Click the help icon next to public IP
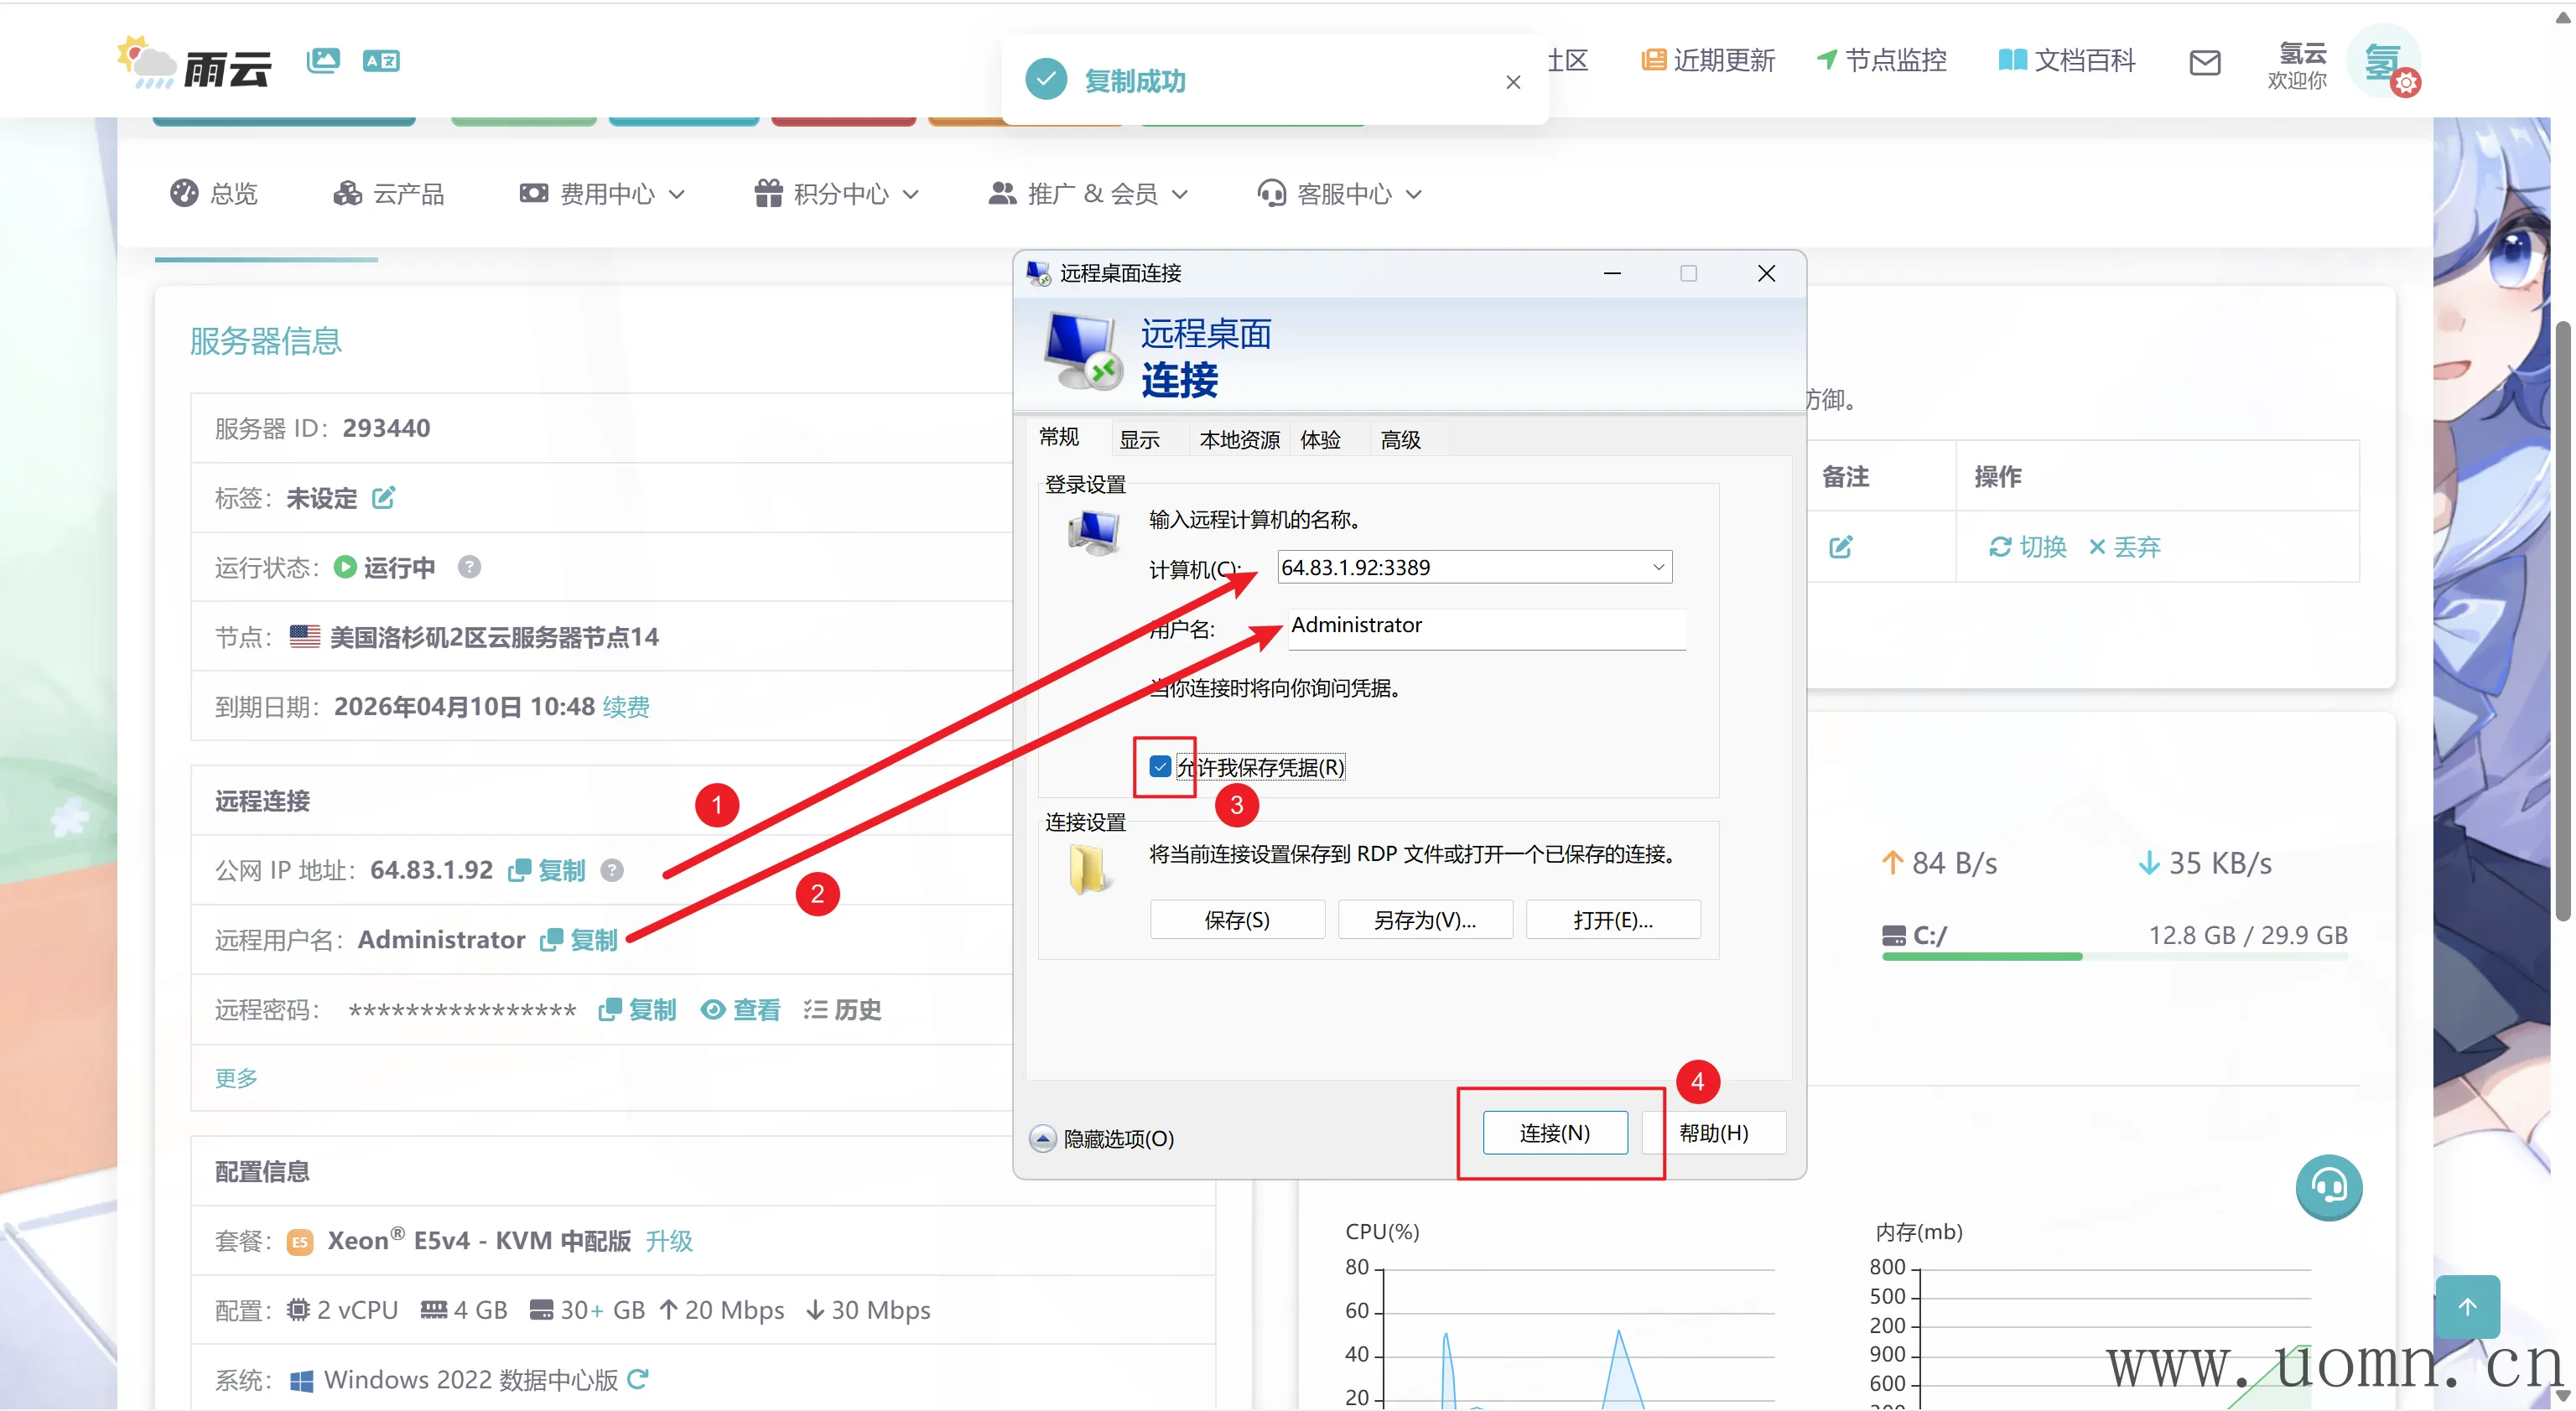 (x=612, y=870)
